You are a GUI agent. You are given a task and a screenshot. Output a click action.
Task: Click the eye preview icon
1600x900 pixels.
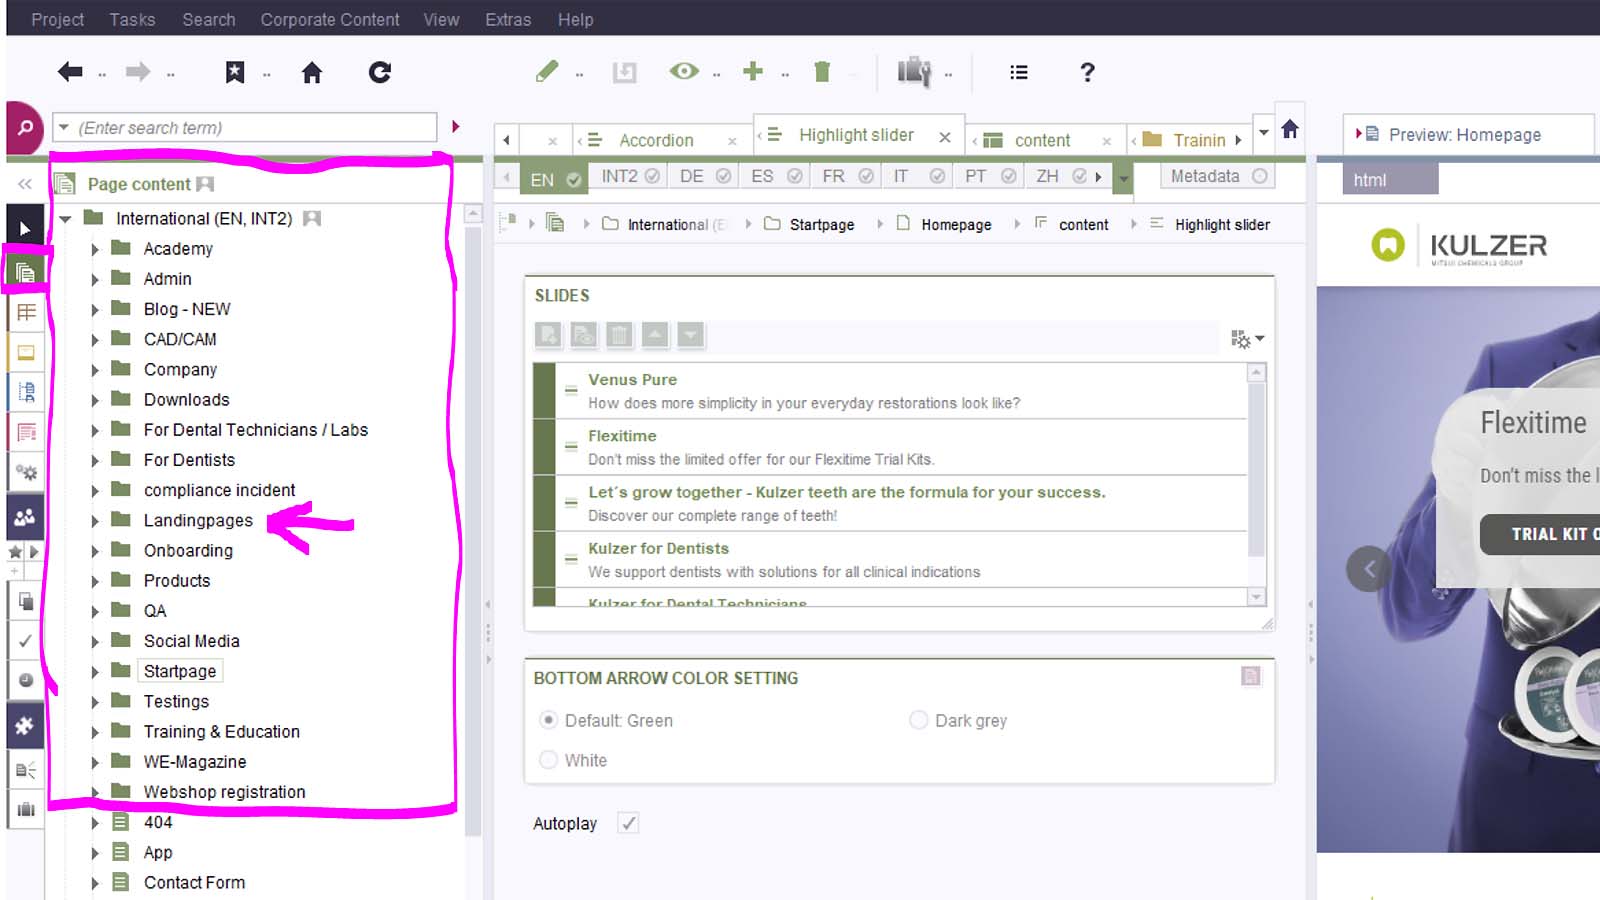pos(684,71)
